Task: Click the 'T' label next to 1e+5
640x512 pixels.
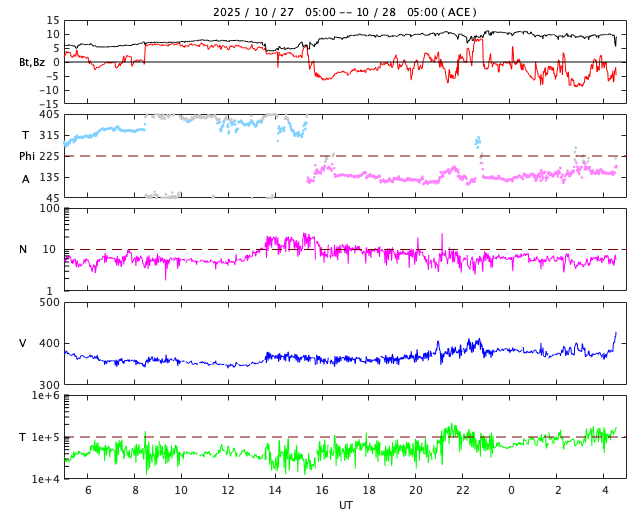Action: pyautogui.click(x=23, y=437)
